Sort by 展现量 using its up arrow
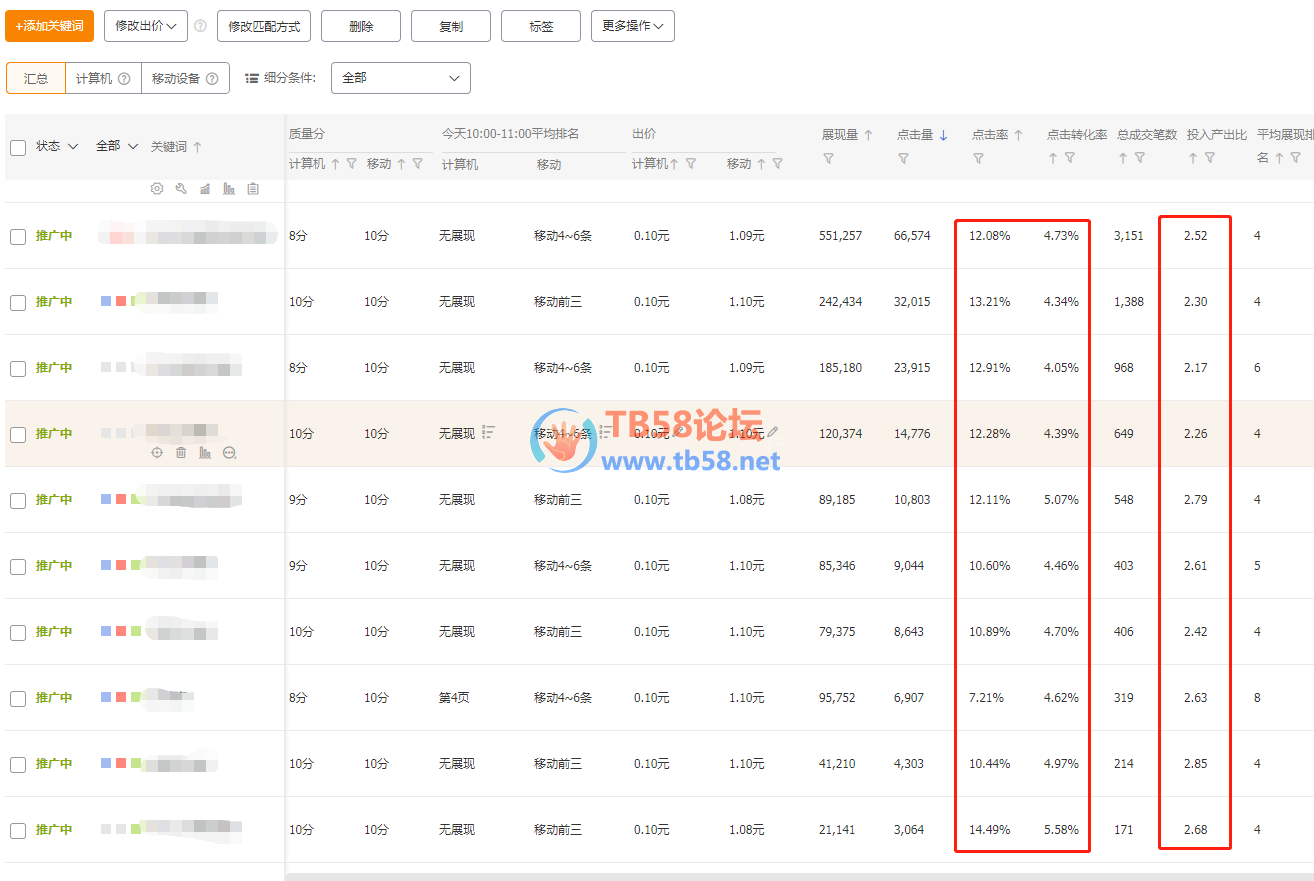This screenshot has height=881, width=1314. pyautogui.click(x=868, y=135)
